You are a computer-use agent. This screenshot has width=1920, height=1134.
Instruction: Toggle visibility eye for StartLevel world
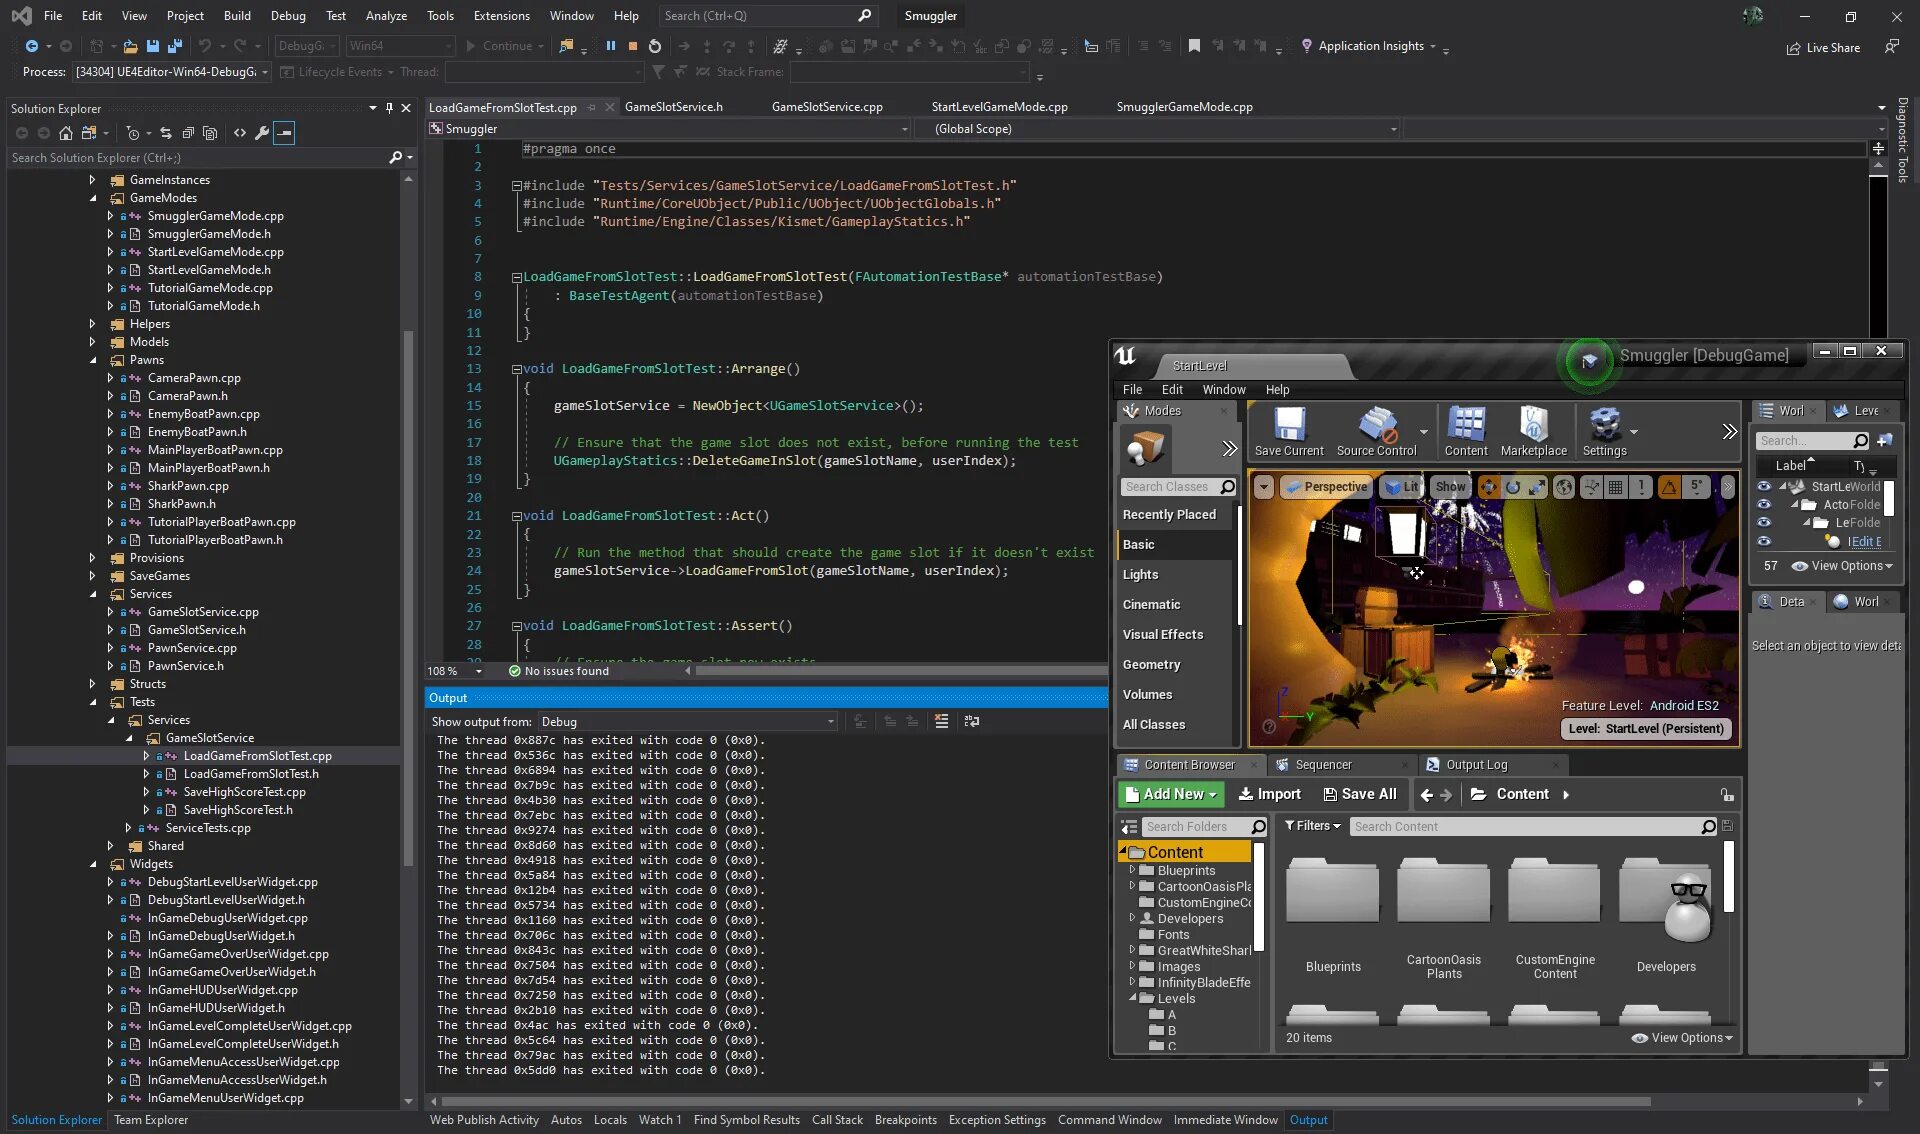pyautogui.click(x=1764, y=487)
